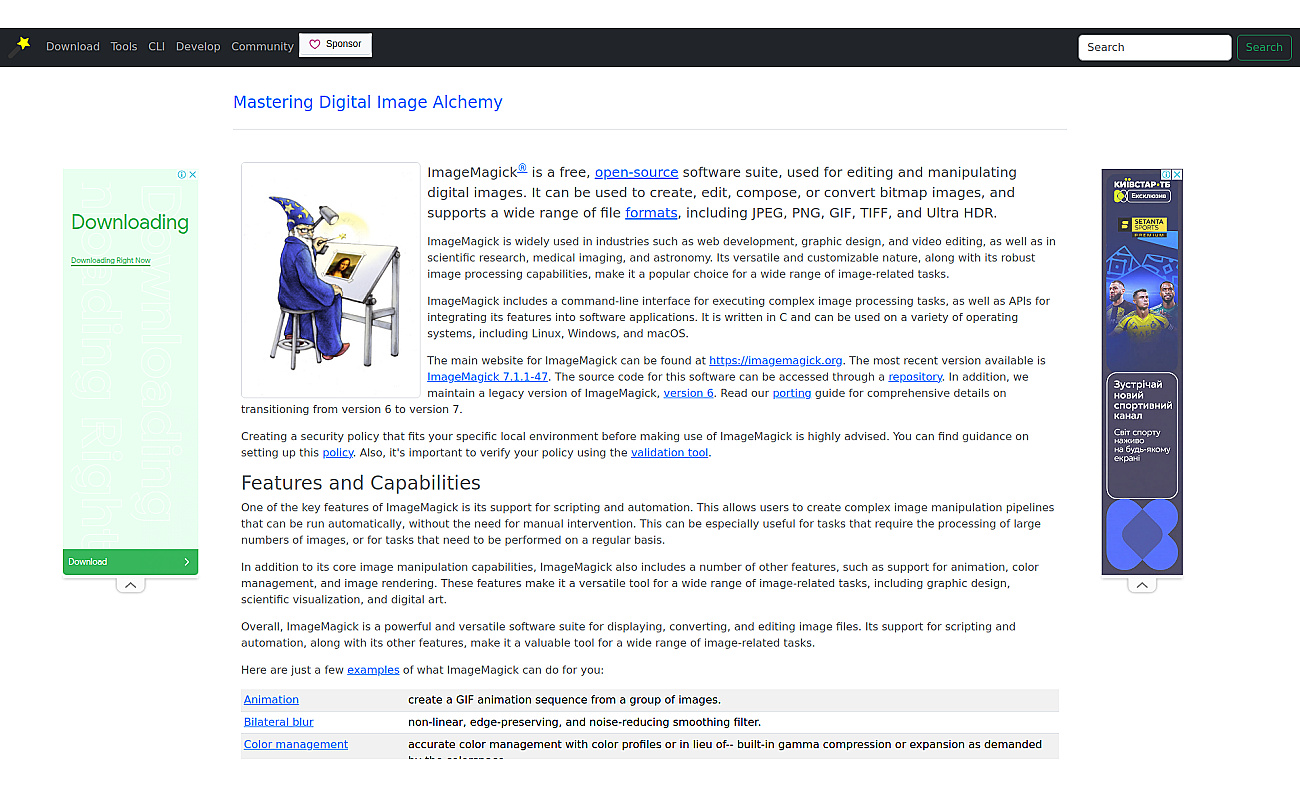Open the Color management table link
Image resolution: width=1300 pixels, height=788 pixels.
click(296, 744)
